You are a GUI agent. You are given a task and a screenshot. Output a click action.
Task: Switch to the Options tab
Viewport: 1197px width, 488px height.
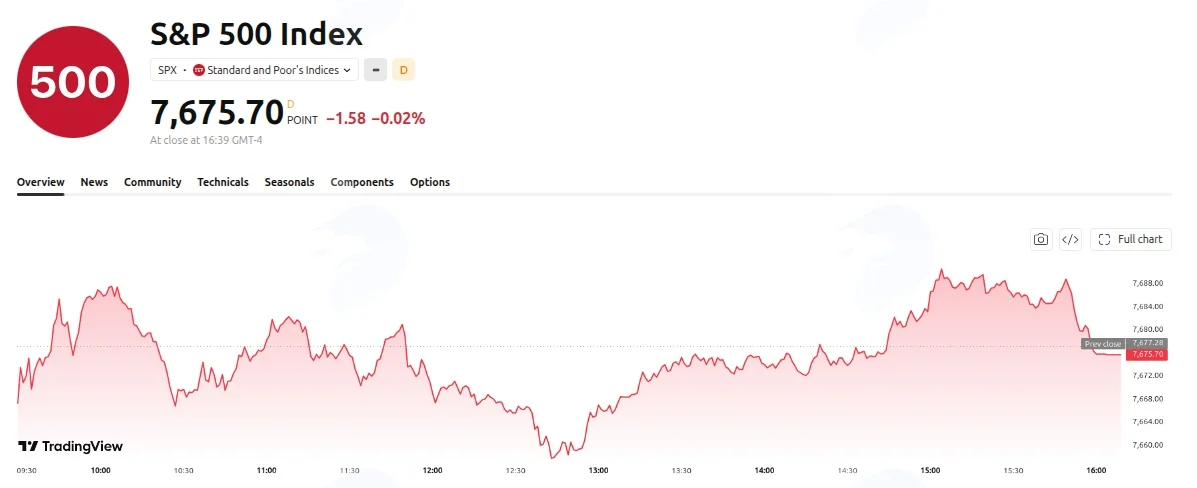[x=430, y=182]
